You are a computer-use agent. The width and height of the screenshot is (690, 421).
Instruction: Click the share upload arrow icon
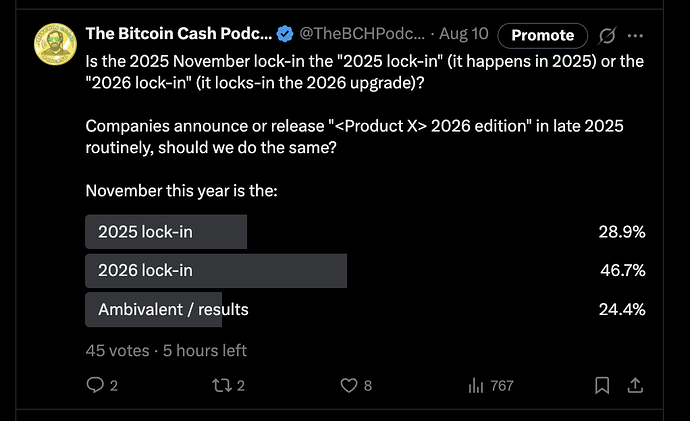(635, 386)
